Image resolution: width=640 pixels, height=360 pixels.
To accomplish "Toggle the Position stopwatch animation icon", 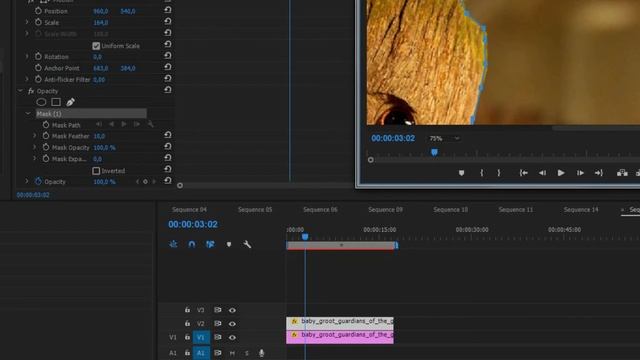I will (38, 11).
